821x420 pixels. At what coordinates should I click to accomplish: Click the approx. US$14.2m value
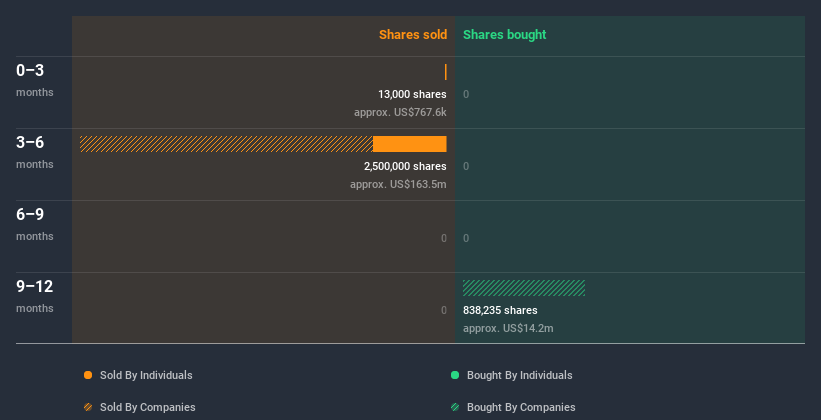(x=508, y=328)
